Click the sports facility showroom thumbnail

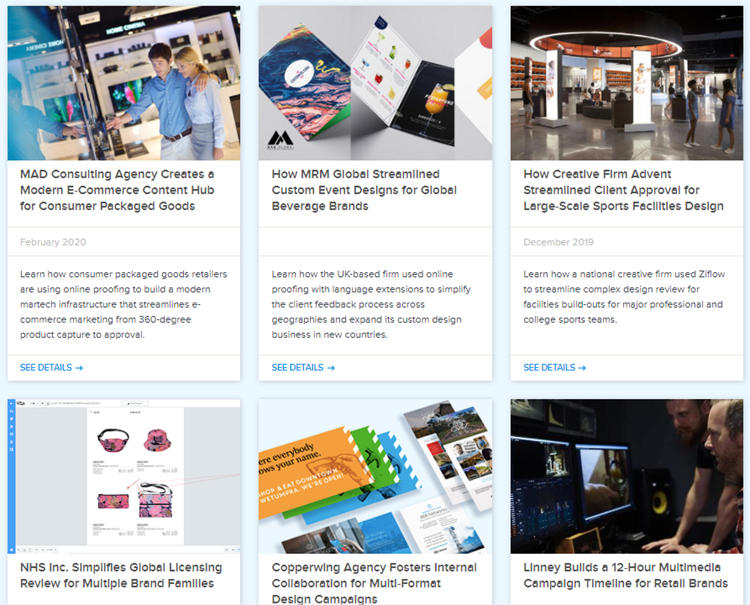point(627,83)
